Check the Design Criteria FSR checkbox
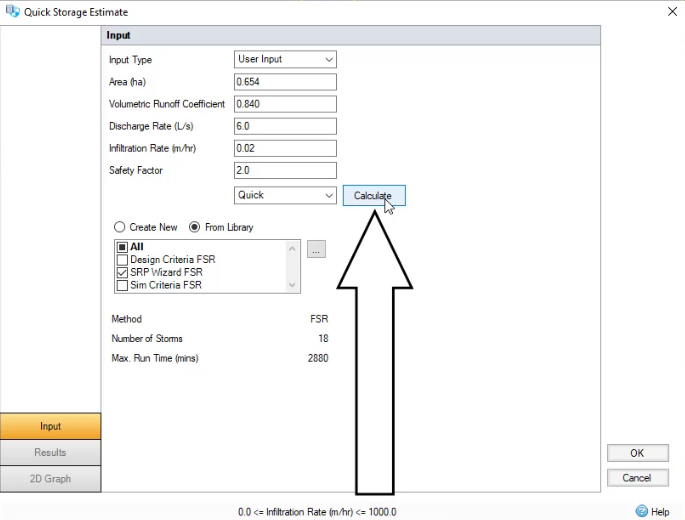Screen dimensions: 685x520 click(x=122, y=260)
